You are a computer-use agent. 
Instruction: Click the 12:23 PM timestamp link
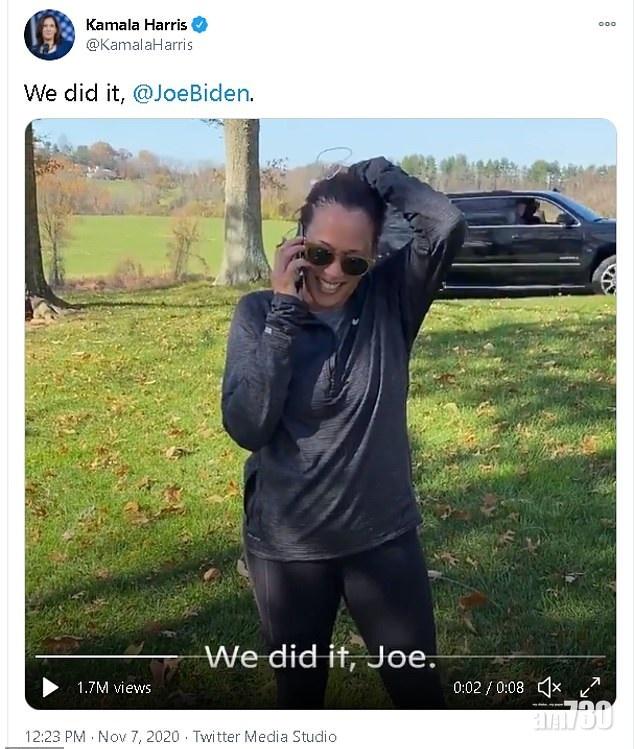coord(55,736)
